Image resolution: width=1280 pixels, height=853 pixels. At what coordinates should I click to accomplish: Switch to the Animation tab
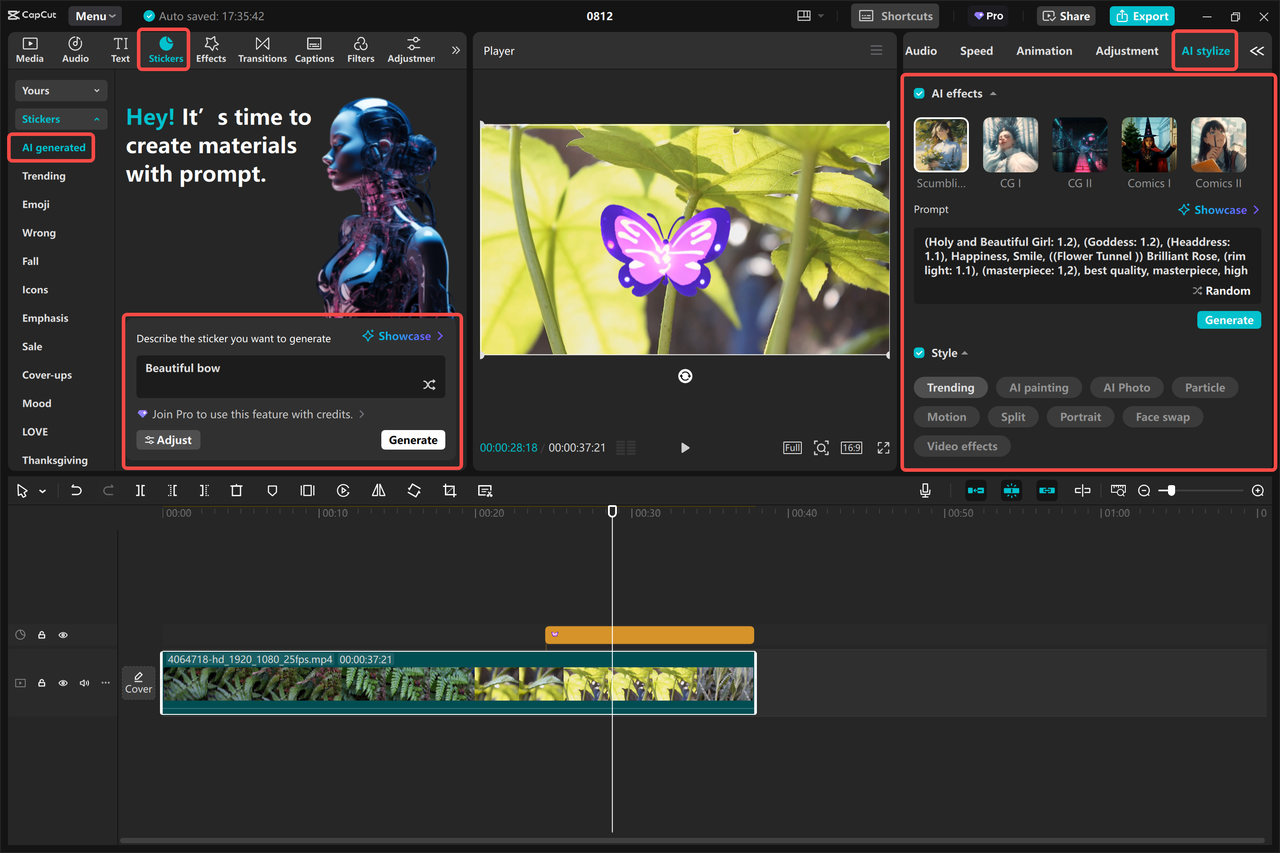[1044, 51]
